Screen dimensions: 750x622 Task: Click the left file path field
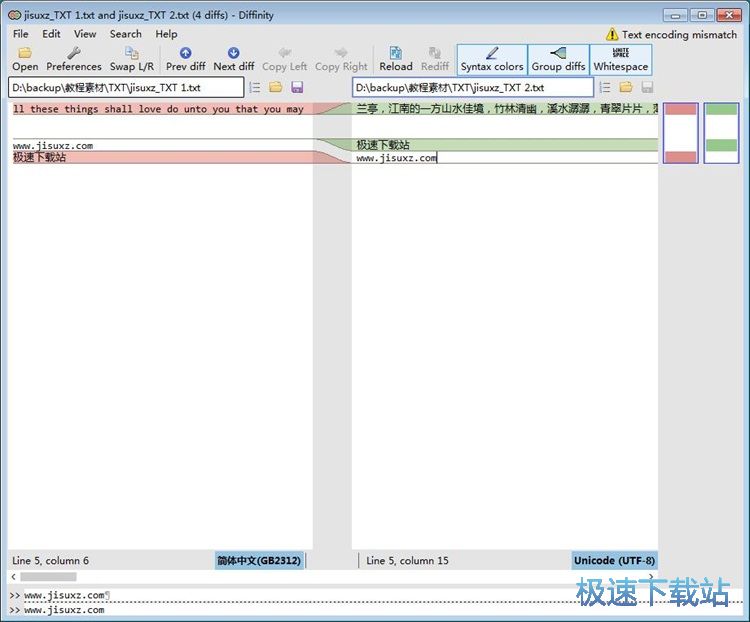126,88
